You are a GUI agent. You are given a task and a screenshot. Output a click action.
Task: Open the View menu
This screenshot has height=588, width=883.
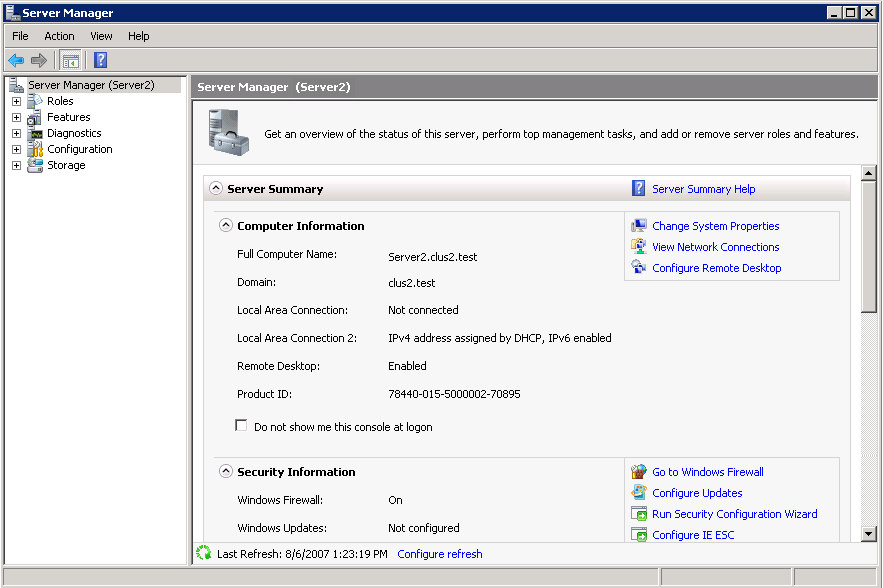point(101,36)
